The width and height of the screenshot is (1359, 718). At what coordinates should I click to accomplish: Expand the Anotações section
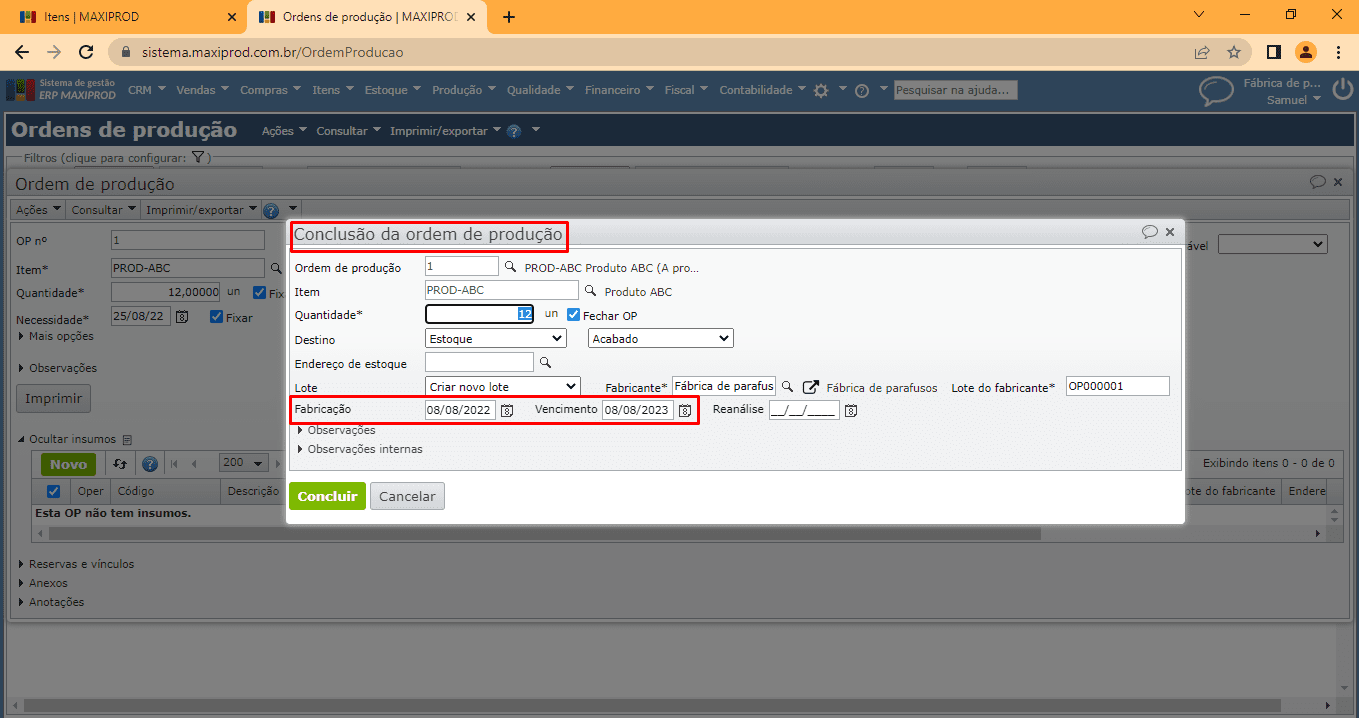point(51,602)
